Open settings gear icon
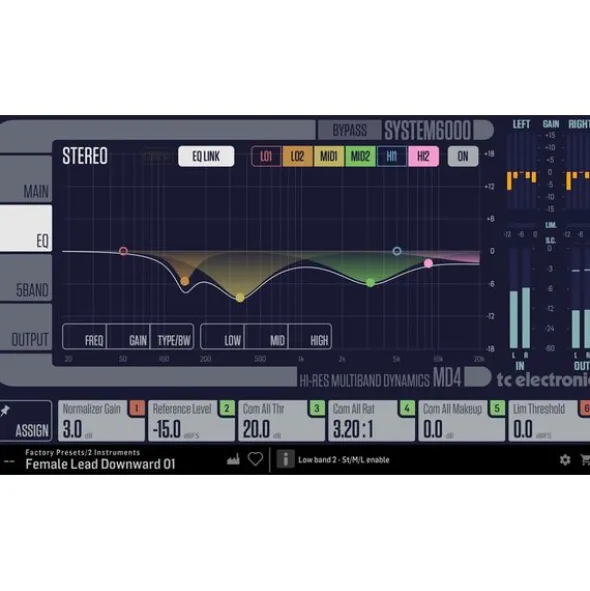Viewport: 590px width, 591px height. click(x=565, y=459)
